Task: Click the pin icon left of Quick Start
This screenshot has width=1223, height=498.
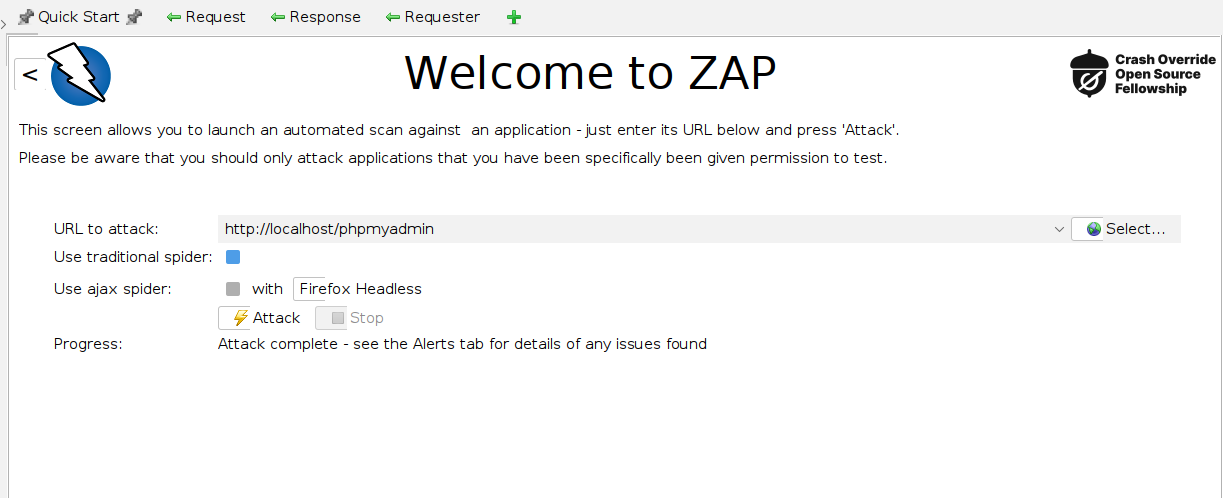Action: click(x=26, y=17)
